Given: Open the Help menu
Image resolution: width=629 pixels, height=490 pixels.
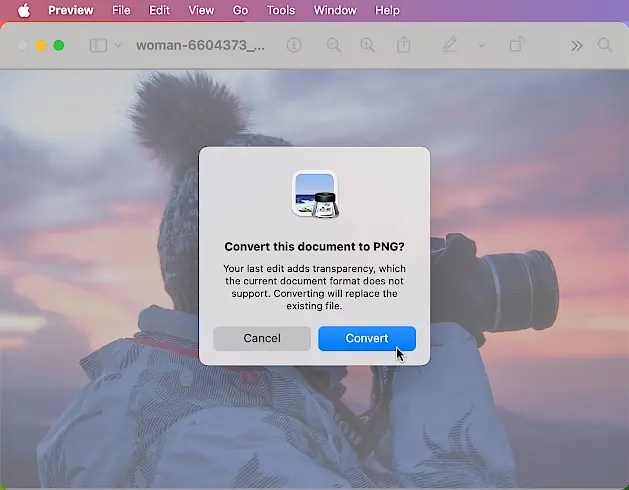Looking at the screenshot, I should (387, 10).
